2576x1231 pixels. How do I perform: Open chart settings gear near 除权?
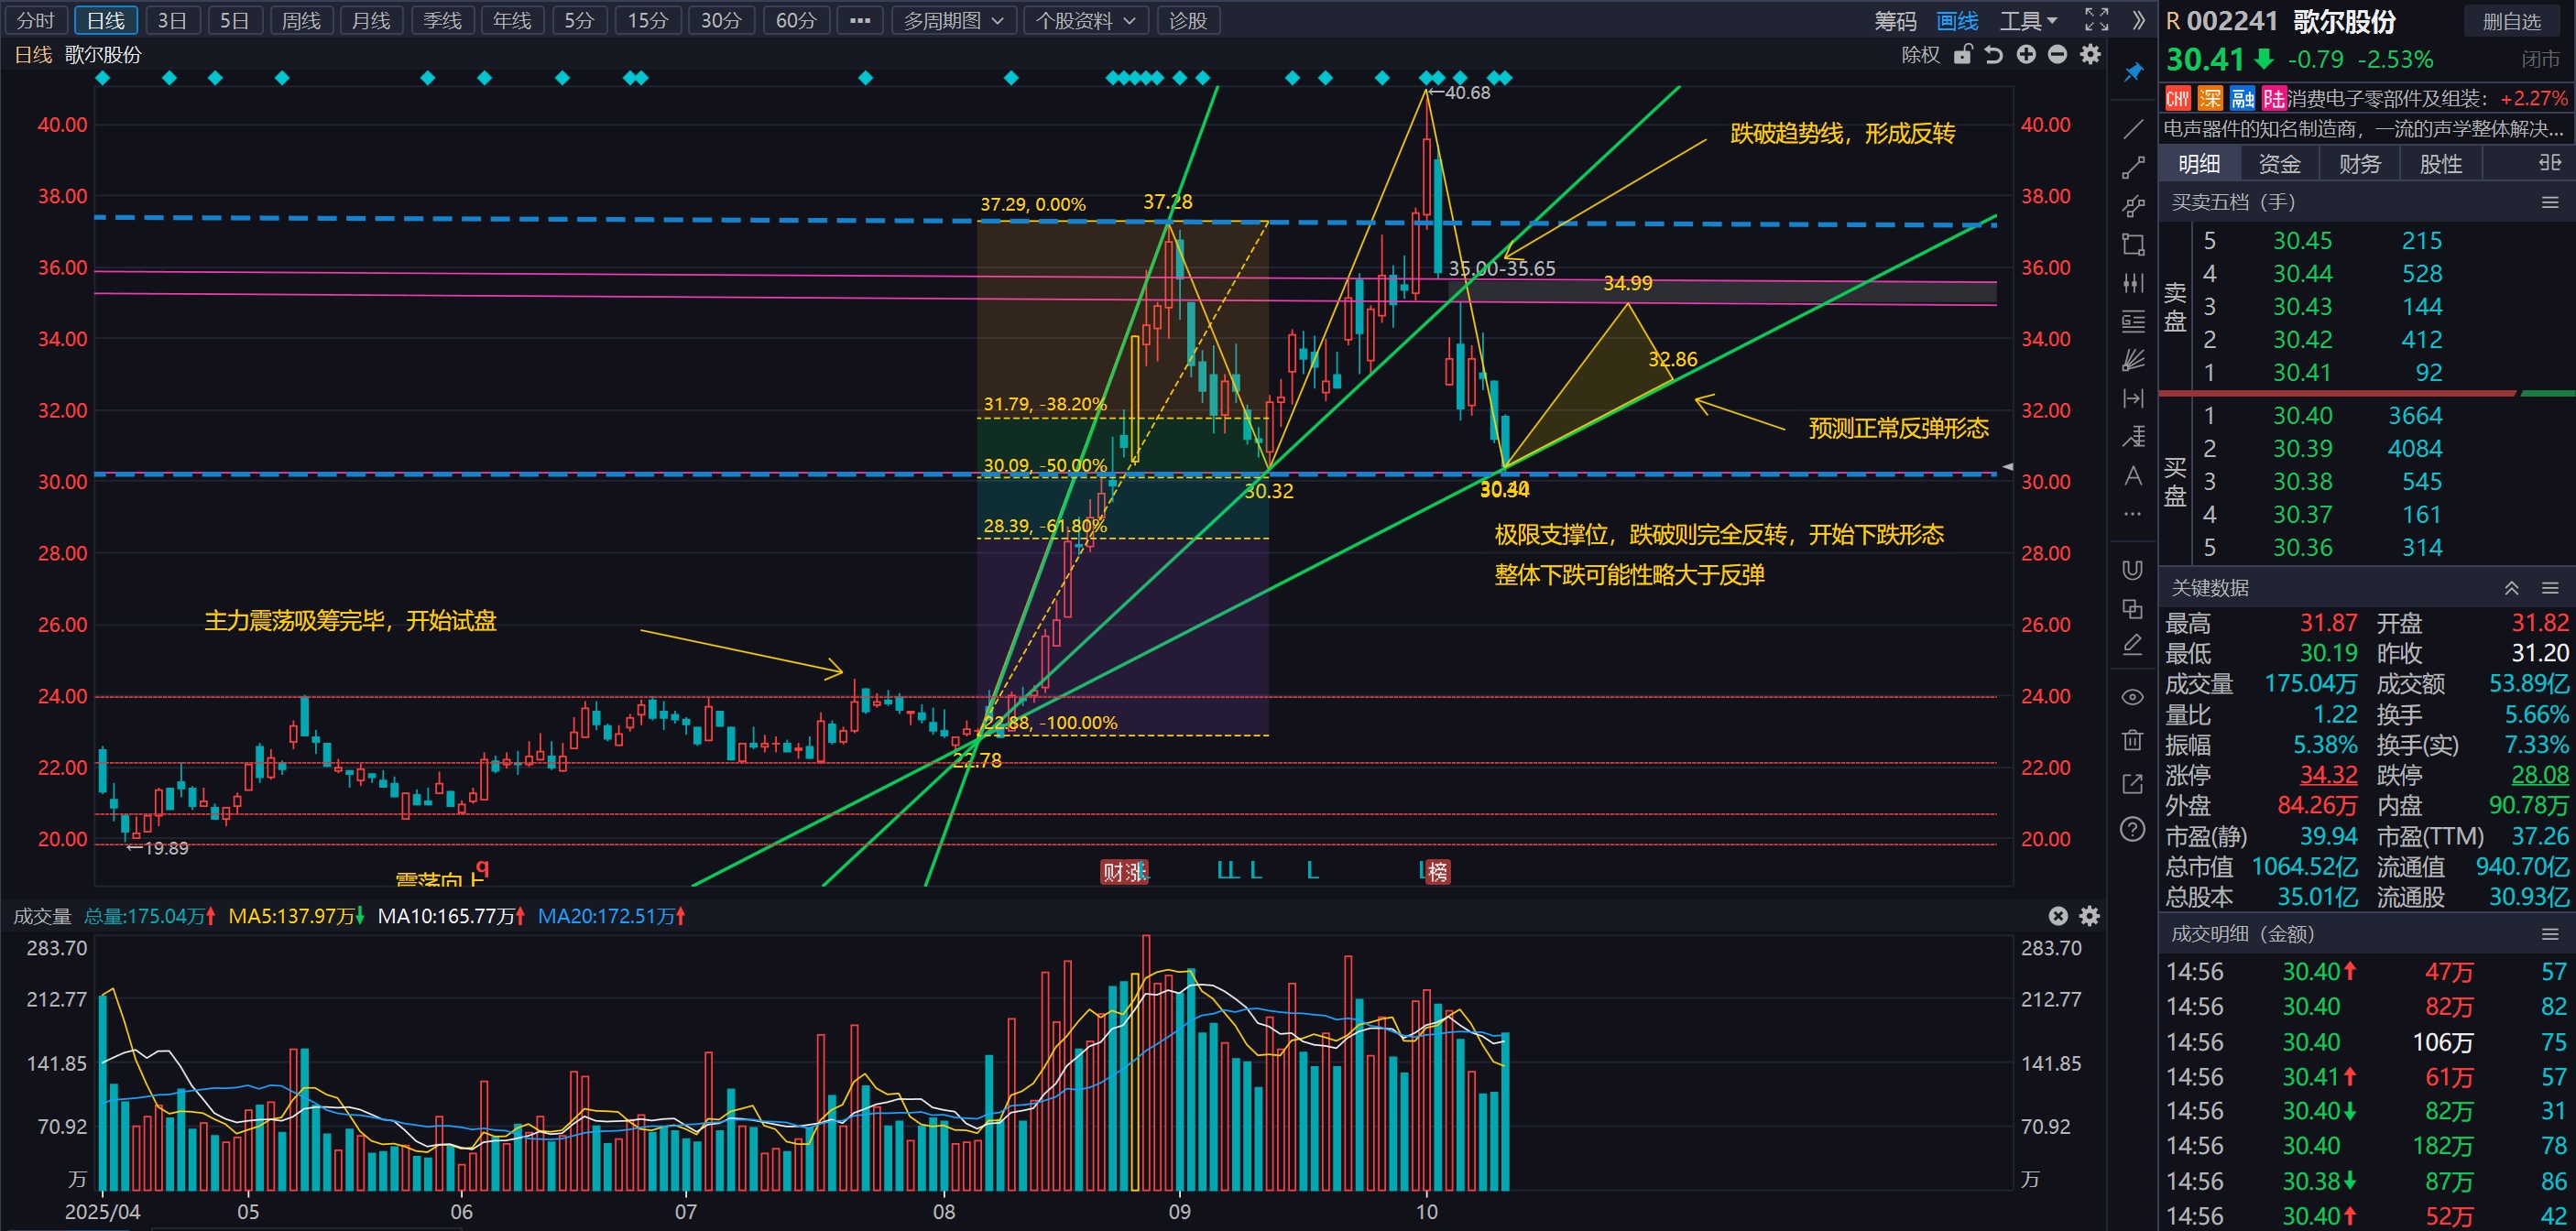tap(2090, 55)
